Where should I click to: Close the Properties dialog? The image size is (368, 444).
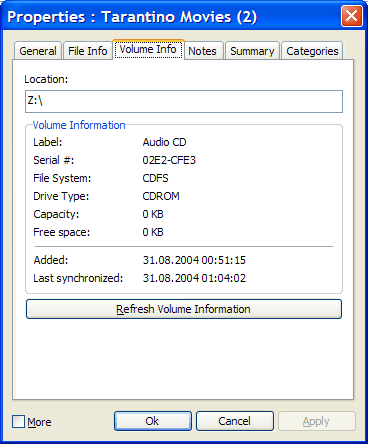pyautogui.click(x=352, y=16)
